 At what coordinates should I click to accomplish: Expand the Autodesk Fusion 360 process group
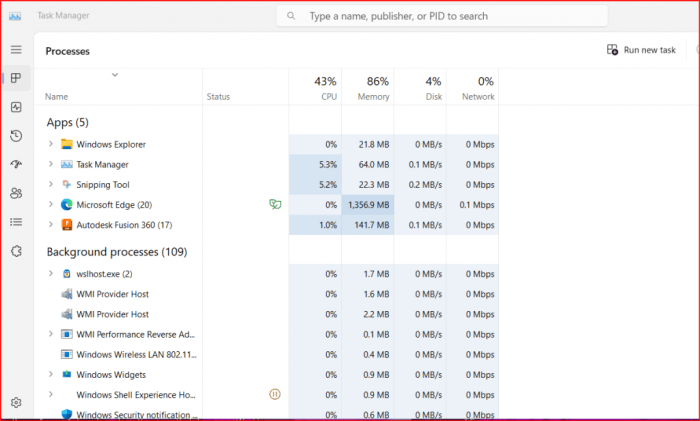tap(51, 225)
